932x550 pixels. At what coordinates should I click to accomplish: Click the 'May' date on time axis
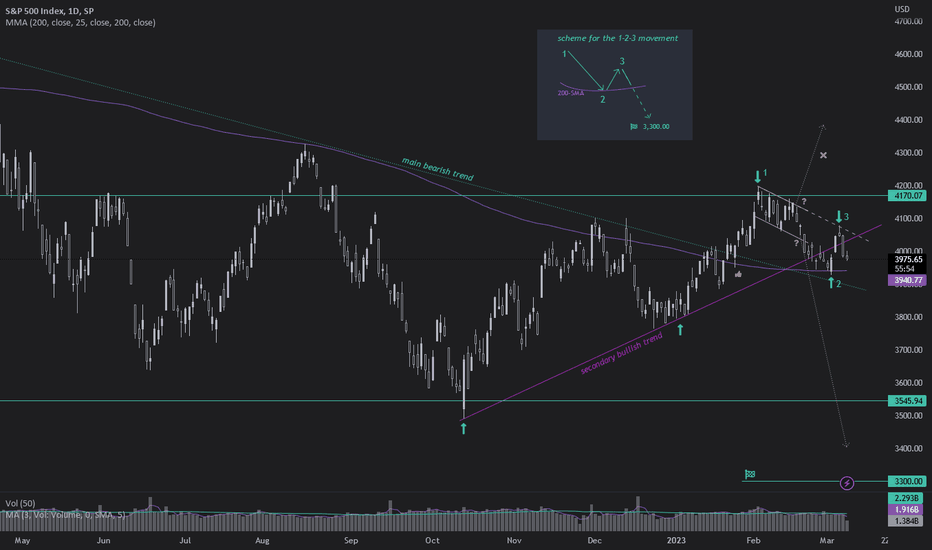[x=22, y=540]
